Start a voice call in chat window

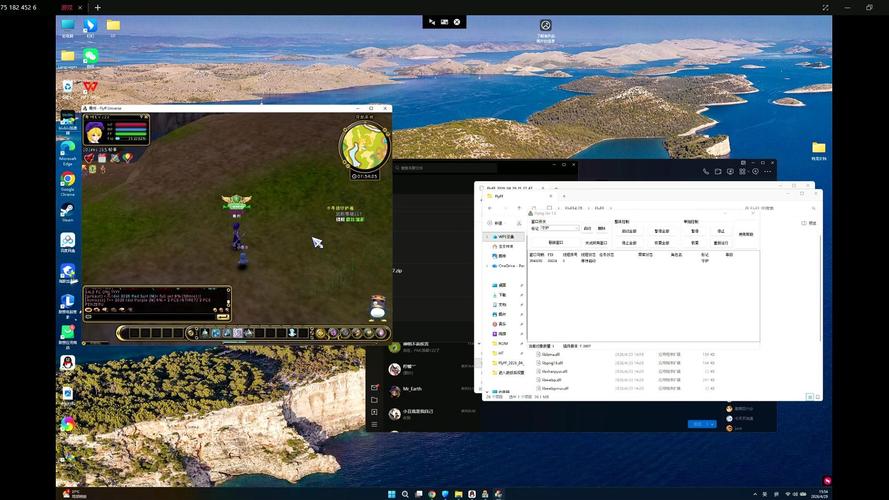[705, 171]
